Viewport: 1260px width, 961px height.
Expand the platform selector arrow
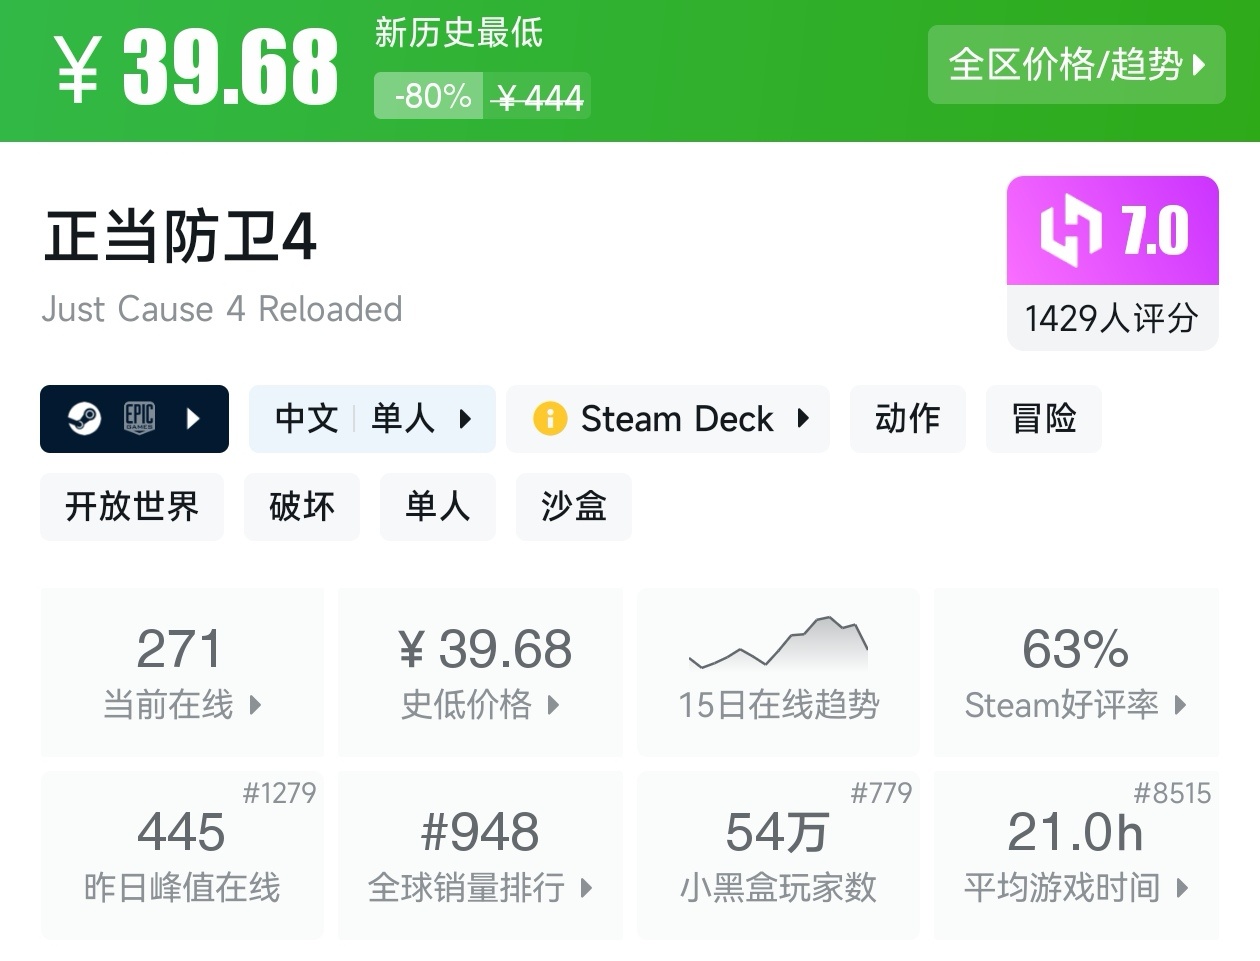(x=193, y=418)
